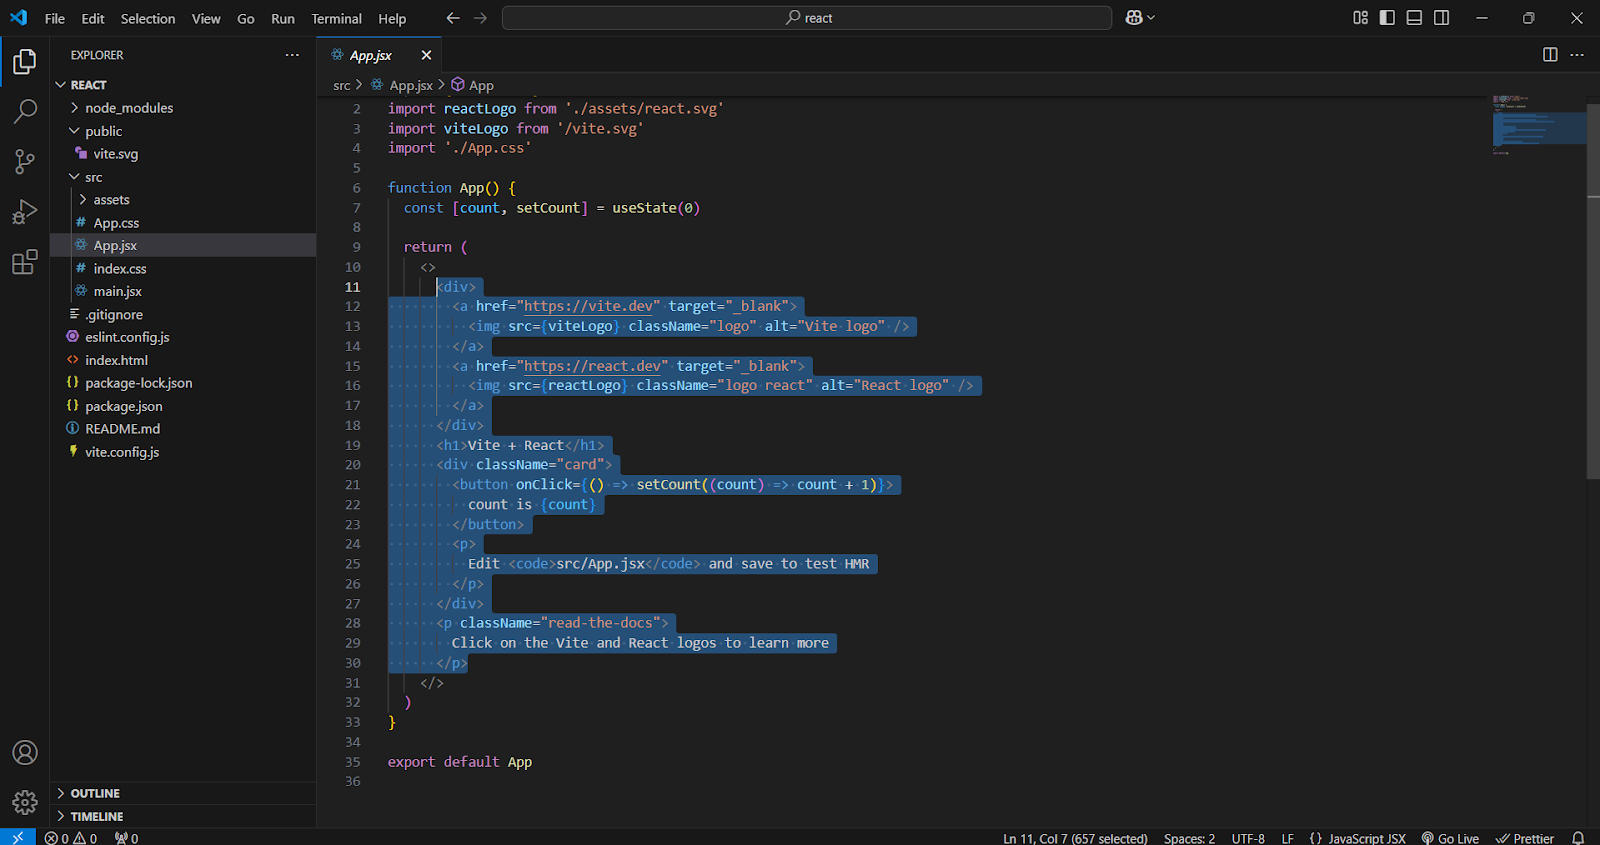The image size is (1600, 845).
Task: Open the Search view icon
Action: (x=25, y=111)
